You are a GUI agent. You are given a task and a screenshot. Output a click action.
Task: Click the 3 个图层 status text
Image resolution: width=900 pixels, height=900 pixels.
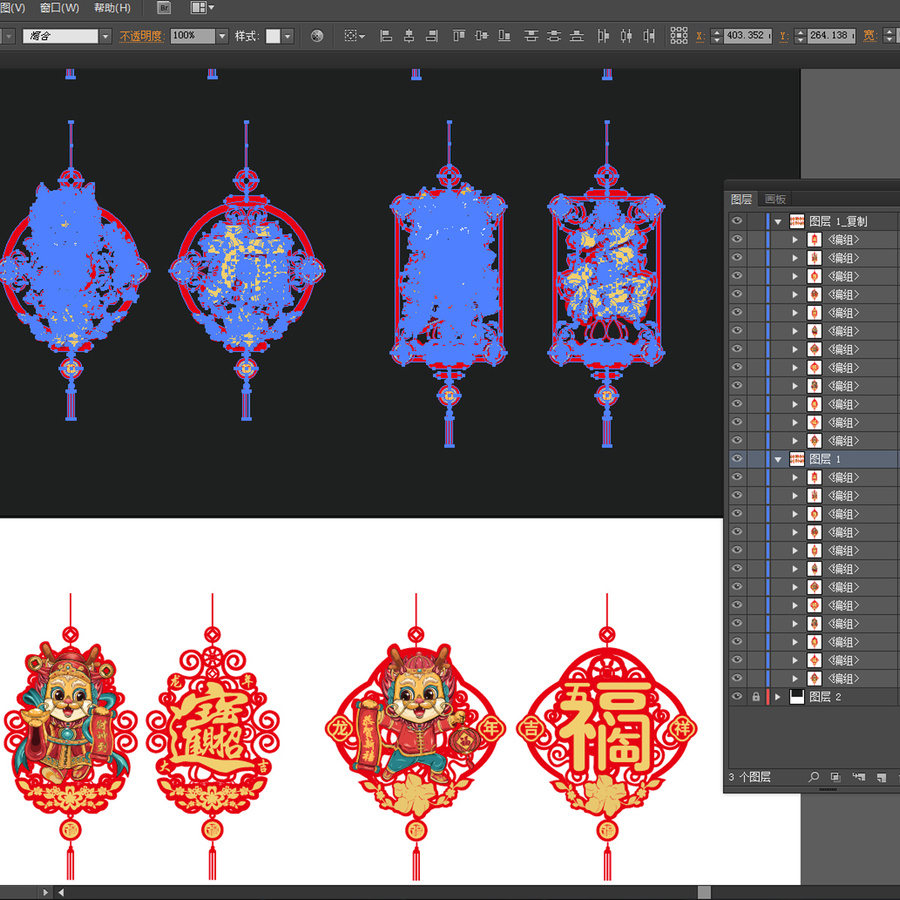point(749,777)
